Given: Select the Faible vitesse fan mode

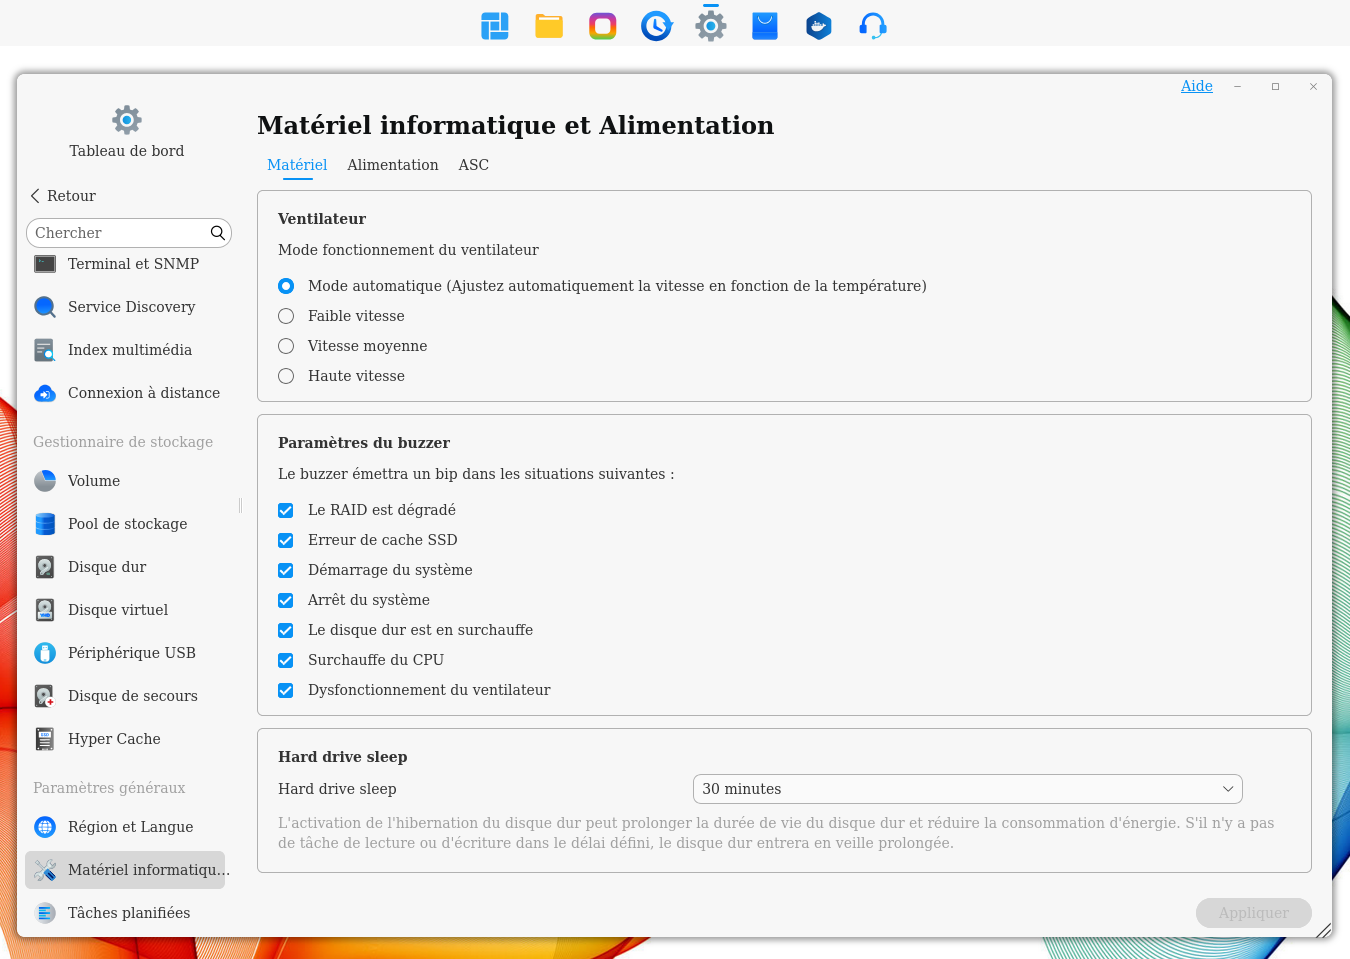Looking at the screenshot, I should [x=286, y=316].
